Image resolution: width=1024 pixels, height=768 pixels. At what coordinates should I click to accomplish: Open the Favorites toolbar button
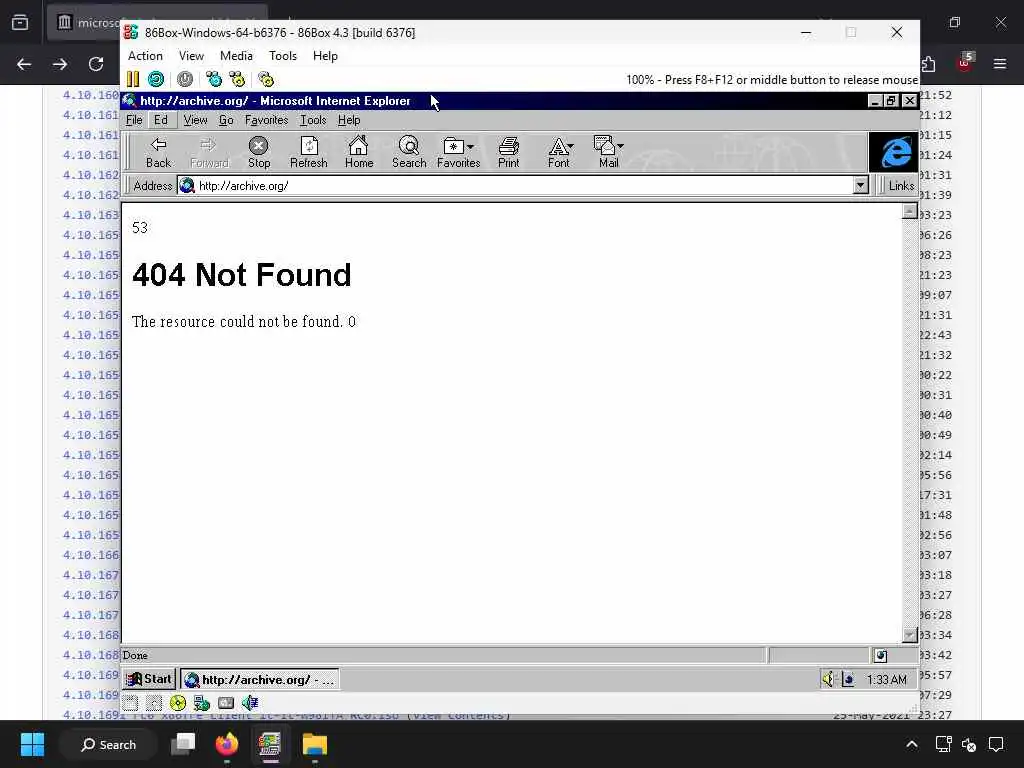(458, 152)
